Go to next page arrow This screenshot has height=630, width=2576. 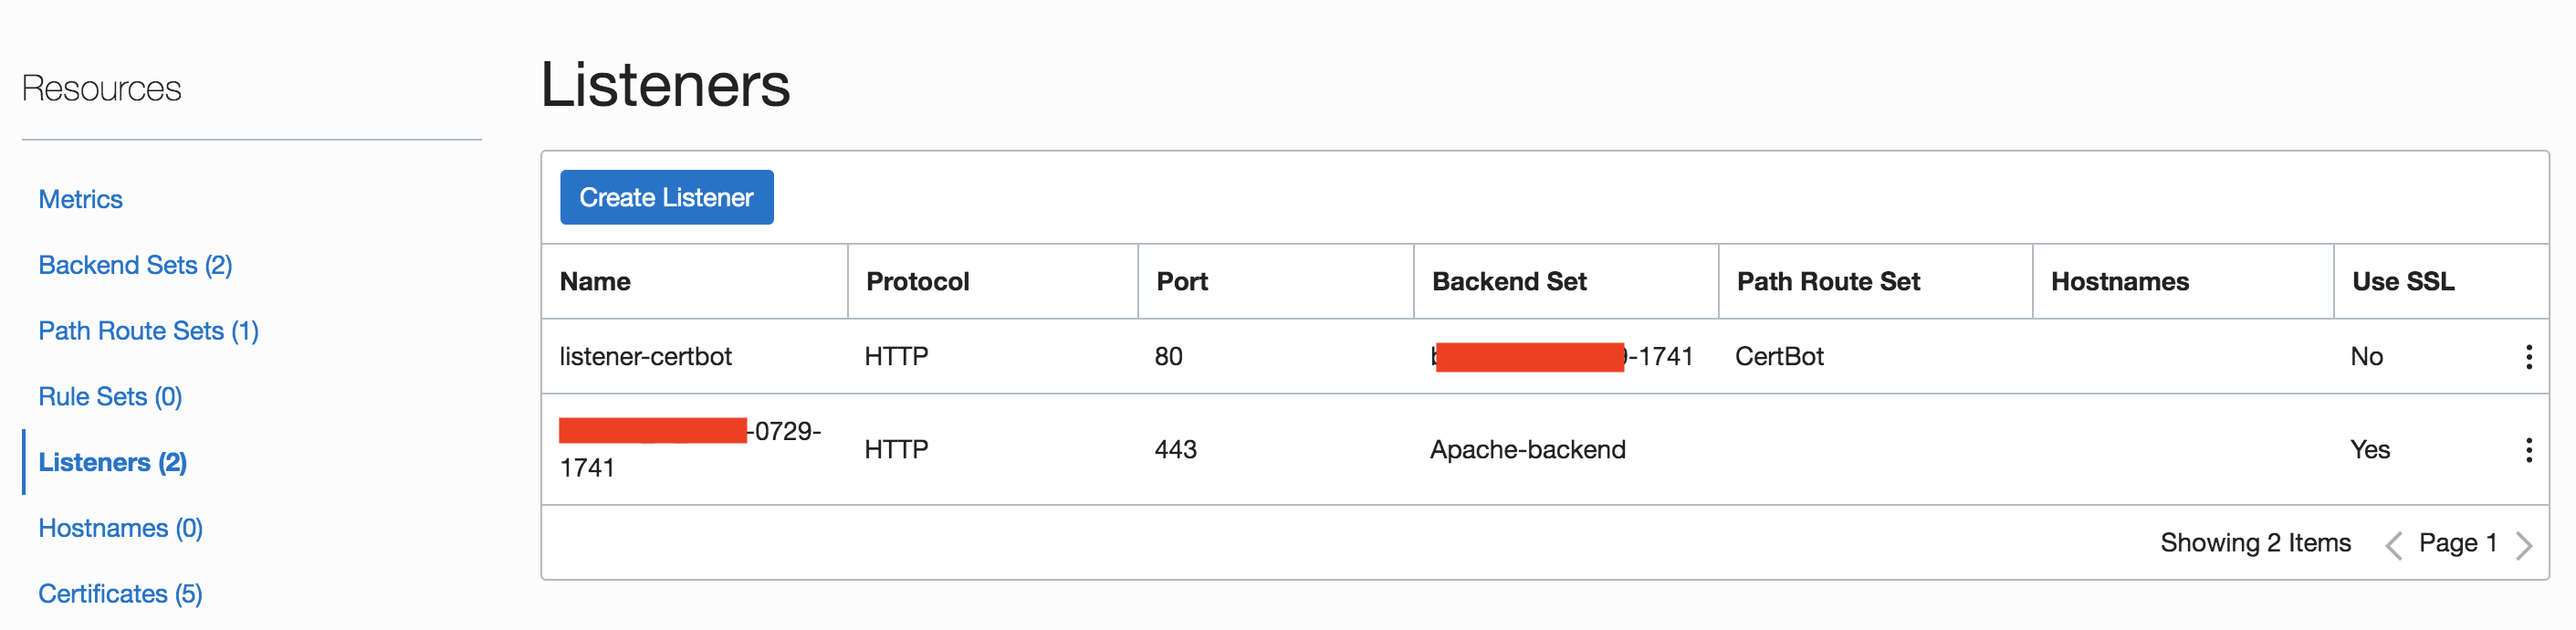point(2524,545)
